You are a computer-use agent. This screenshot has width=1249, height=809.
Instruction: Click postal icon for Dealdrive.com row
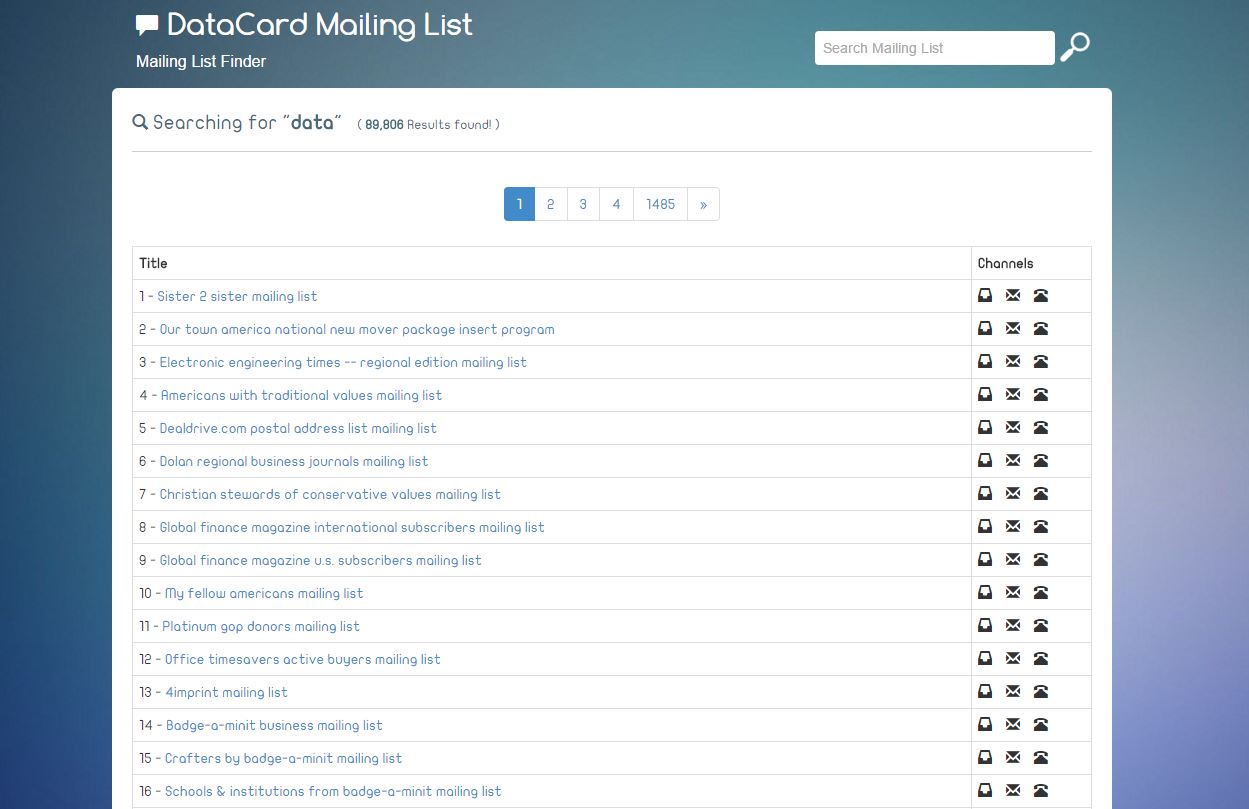click(x=985, y=427)
